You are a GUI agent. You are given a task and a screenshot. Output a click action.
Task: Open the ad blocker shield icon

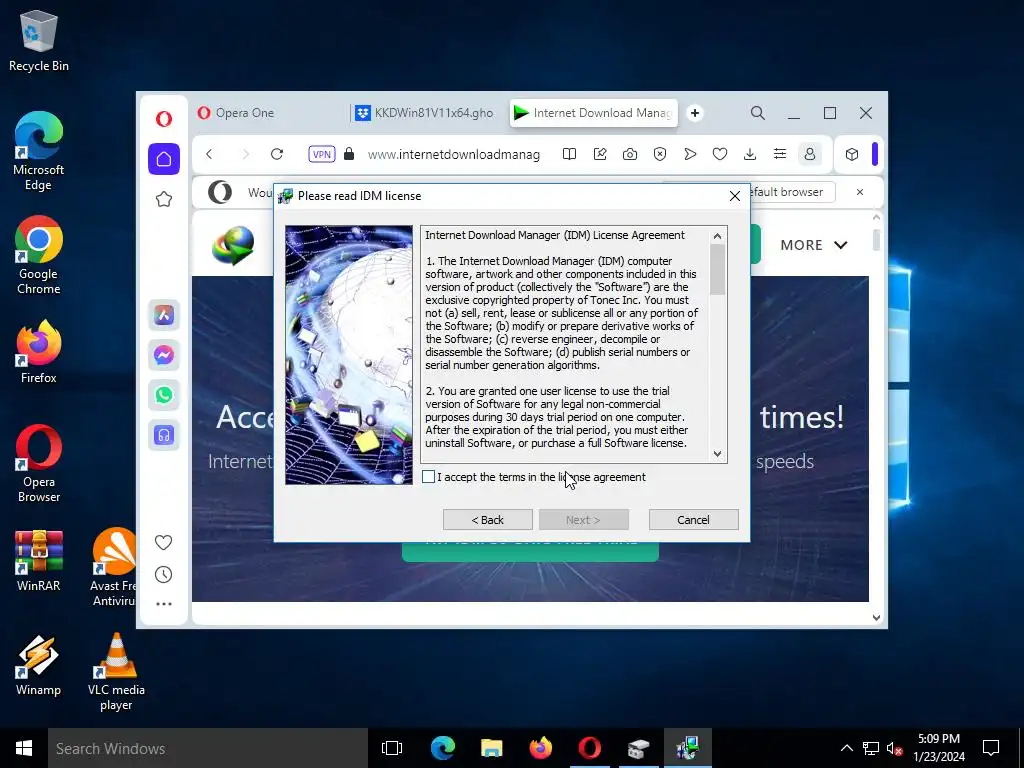(660, 154)
